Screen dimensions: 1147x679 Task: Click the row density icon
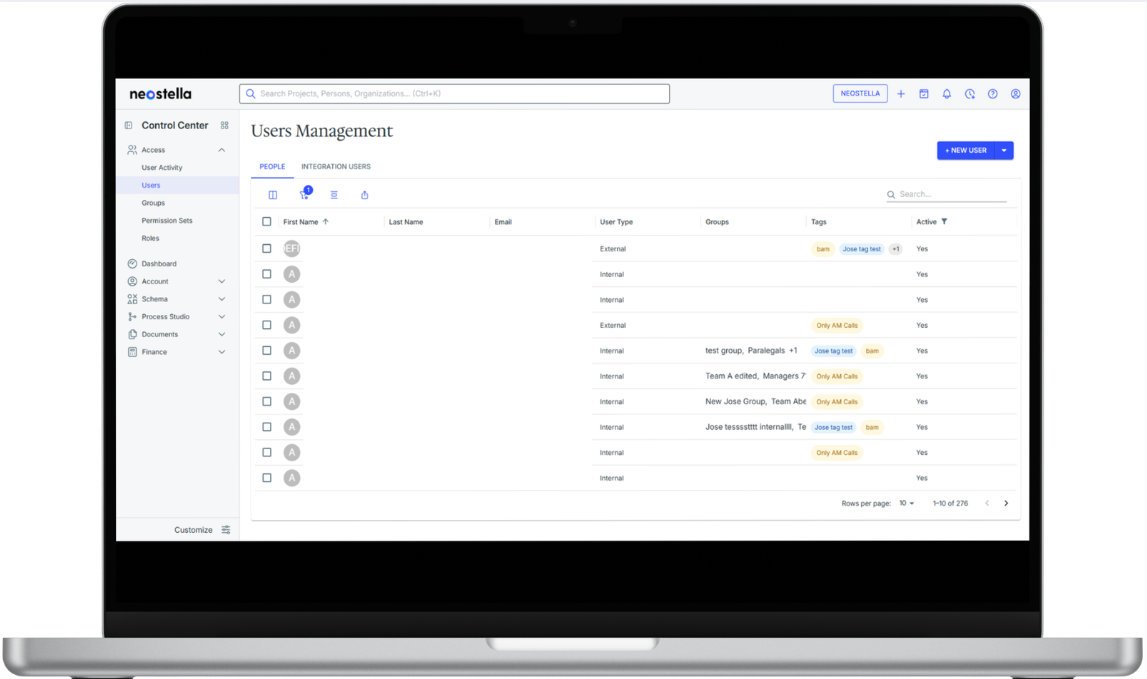coord(334,195)
